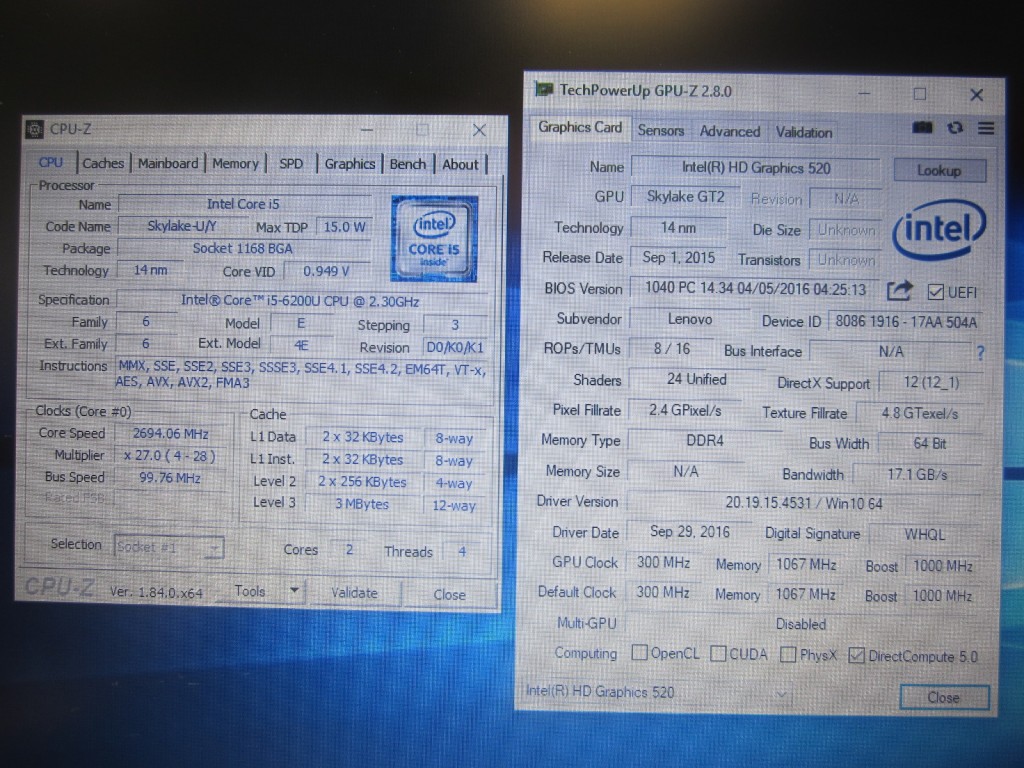Click the Intel logo in GPU-Z

point(938,229)
